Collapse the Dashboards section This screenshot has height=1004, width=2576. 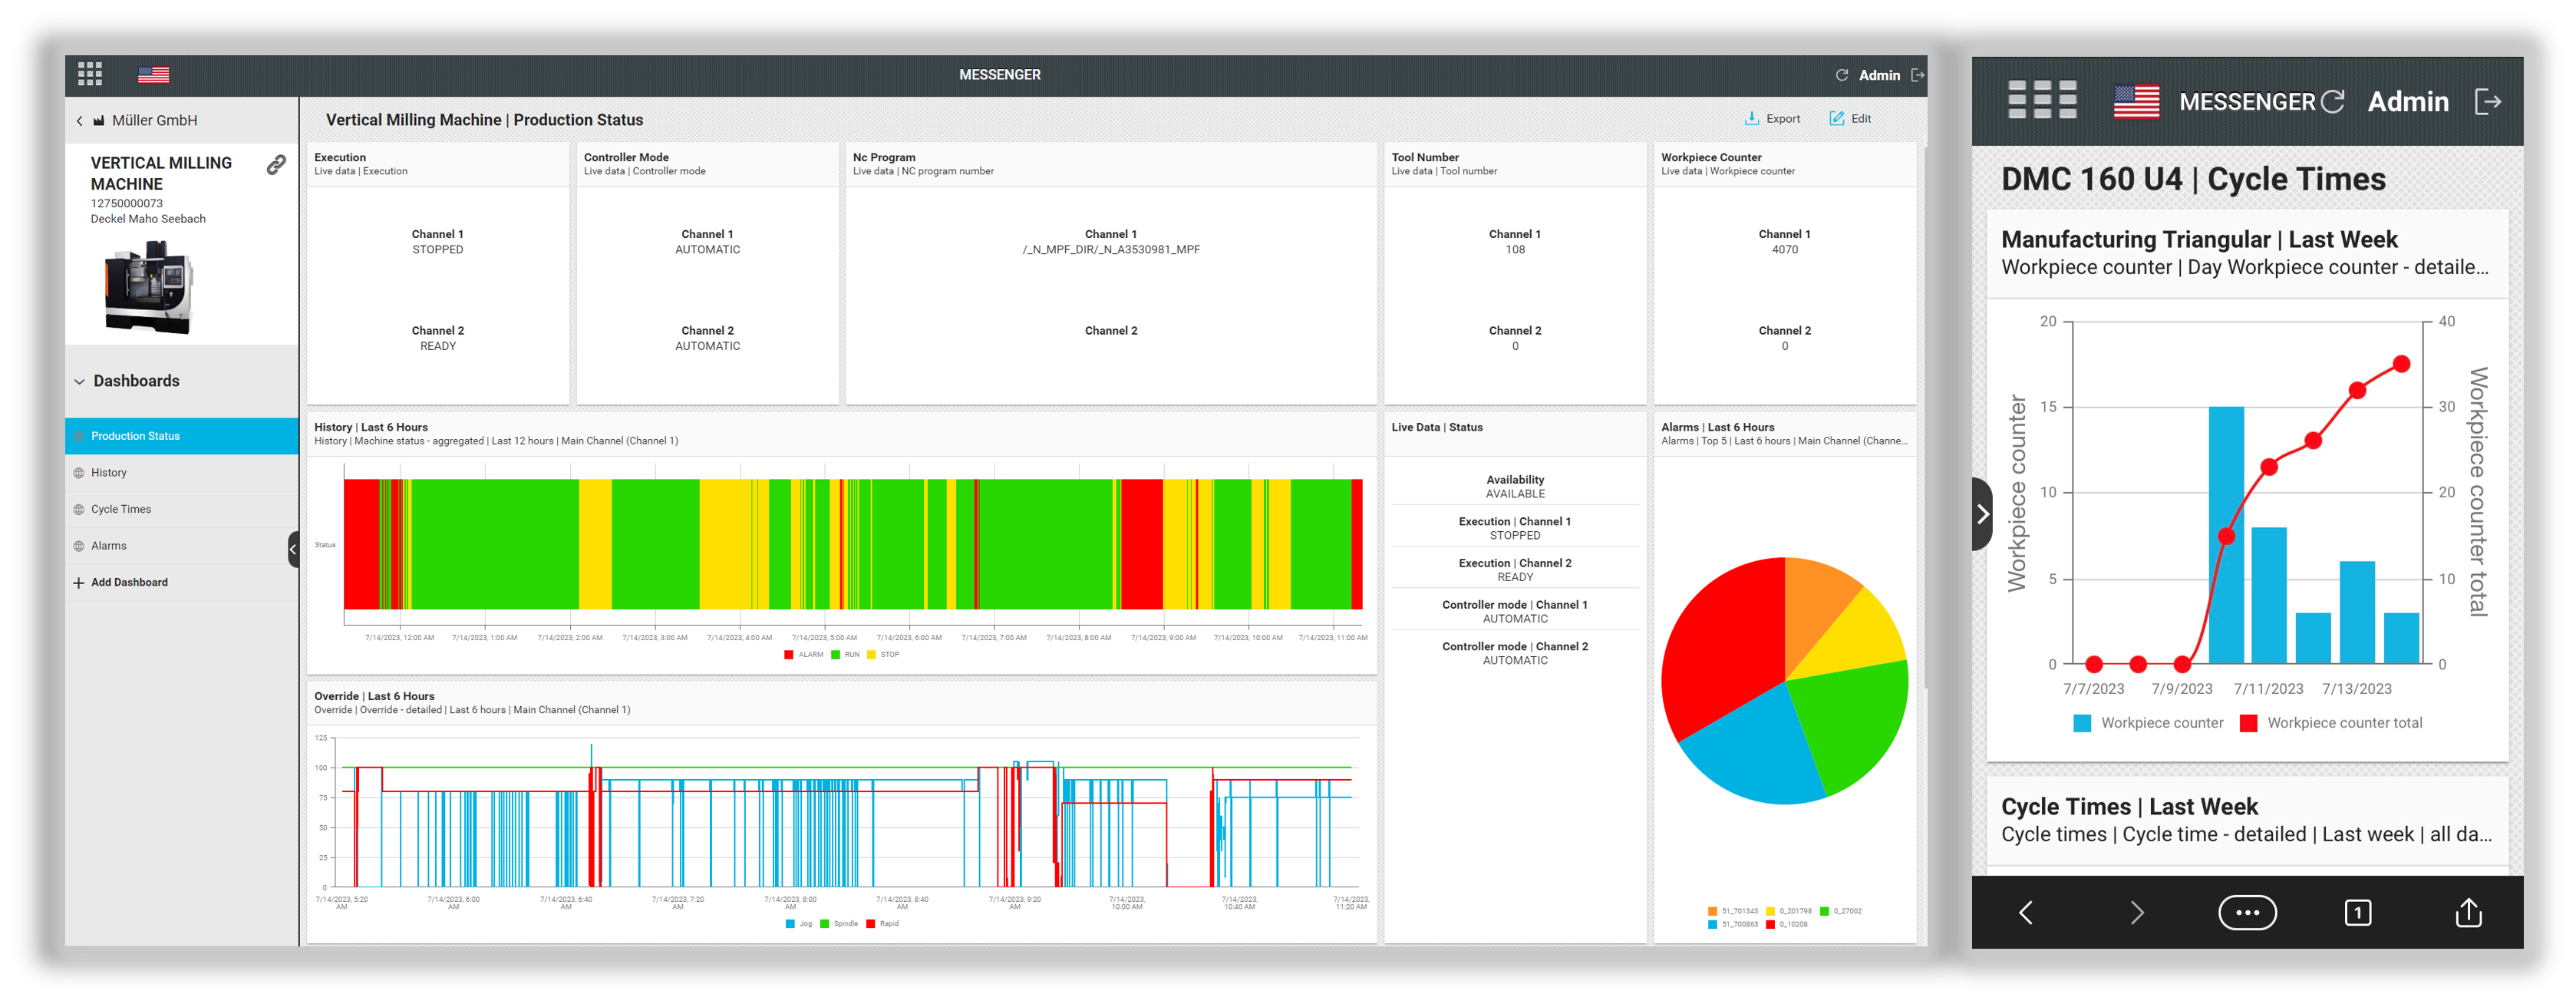point(79,382)
